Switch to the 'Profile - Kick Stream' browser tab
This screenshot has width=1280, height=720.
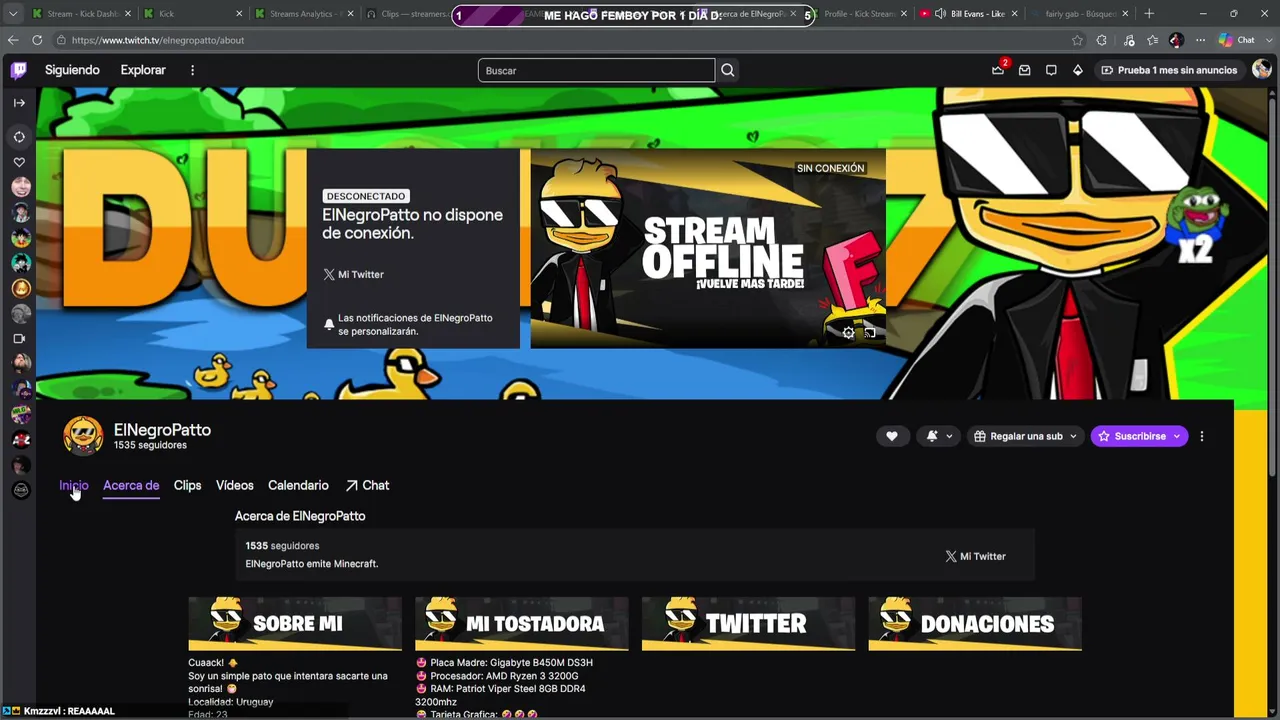(860, 14)
